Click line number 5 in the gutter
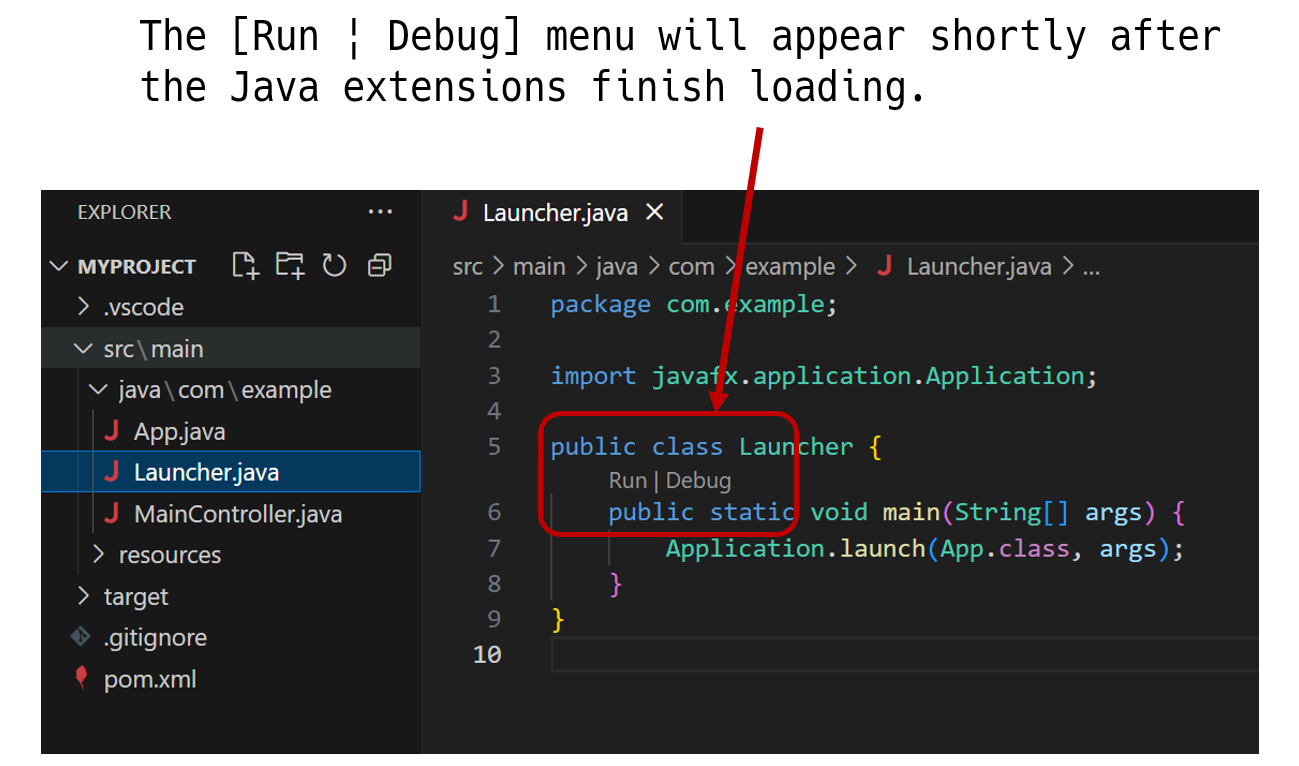 [x=494, y=446]
